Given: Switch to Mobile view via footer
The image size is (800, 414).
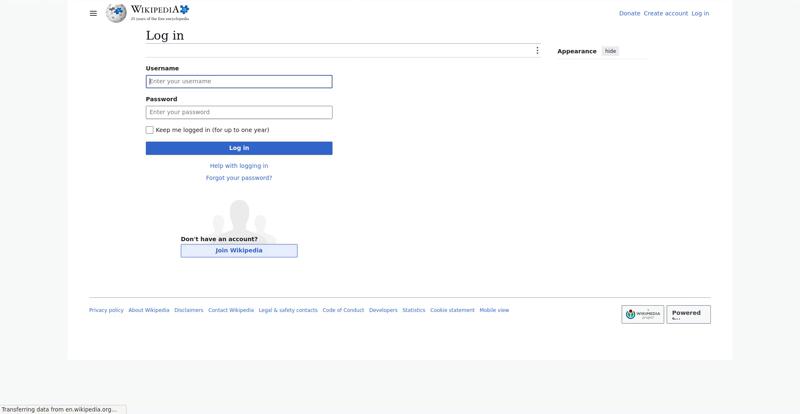Looking at the screenshot, I should [x=494, y=310].
